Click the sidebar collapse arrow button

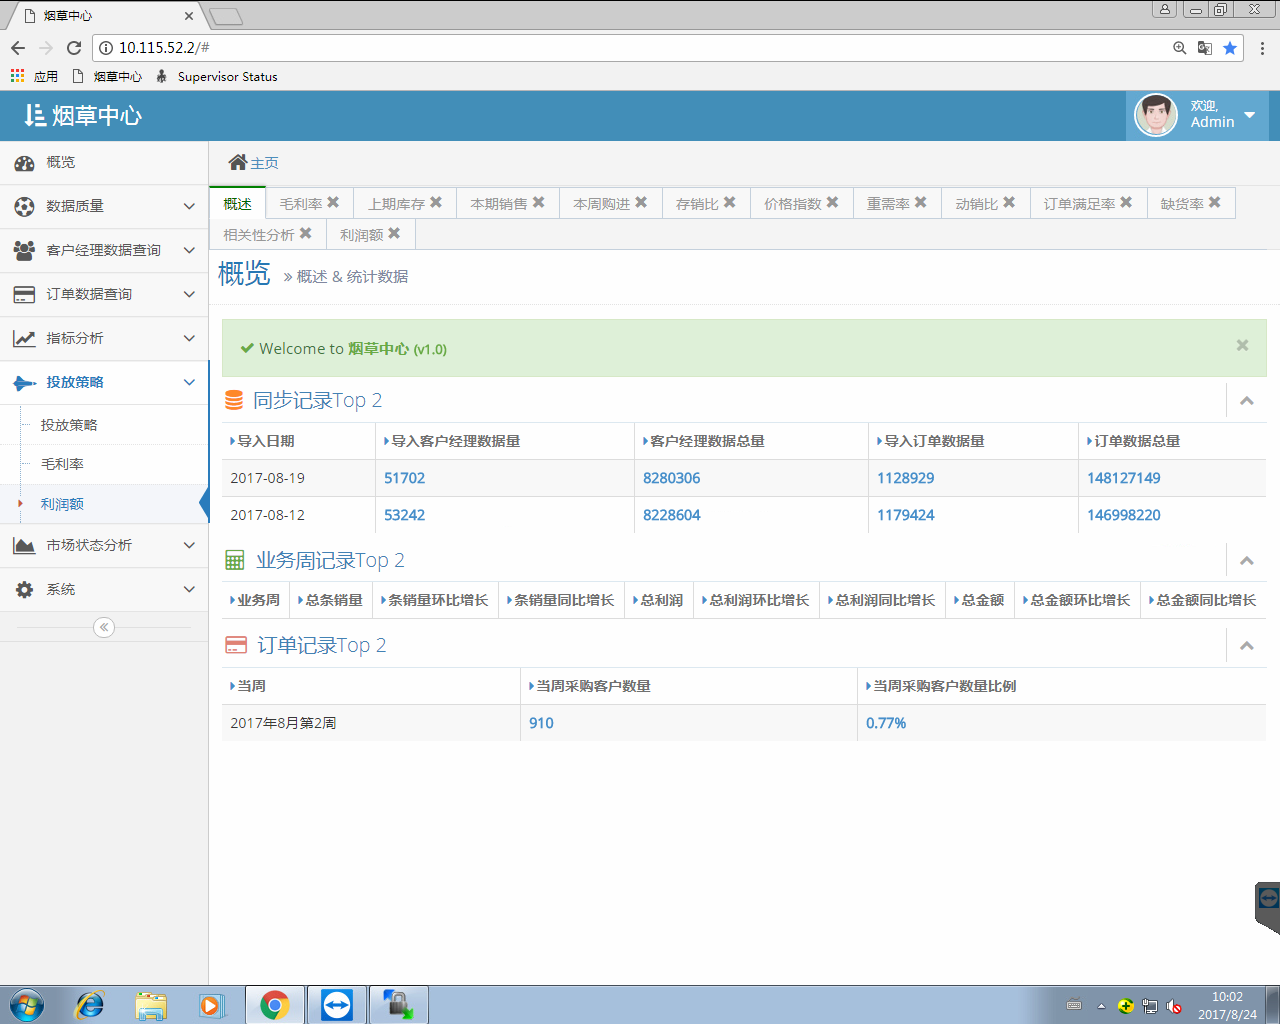(x=104, y=627)
